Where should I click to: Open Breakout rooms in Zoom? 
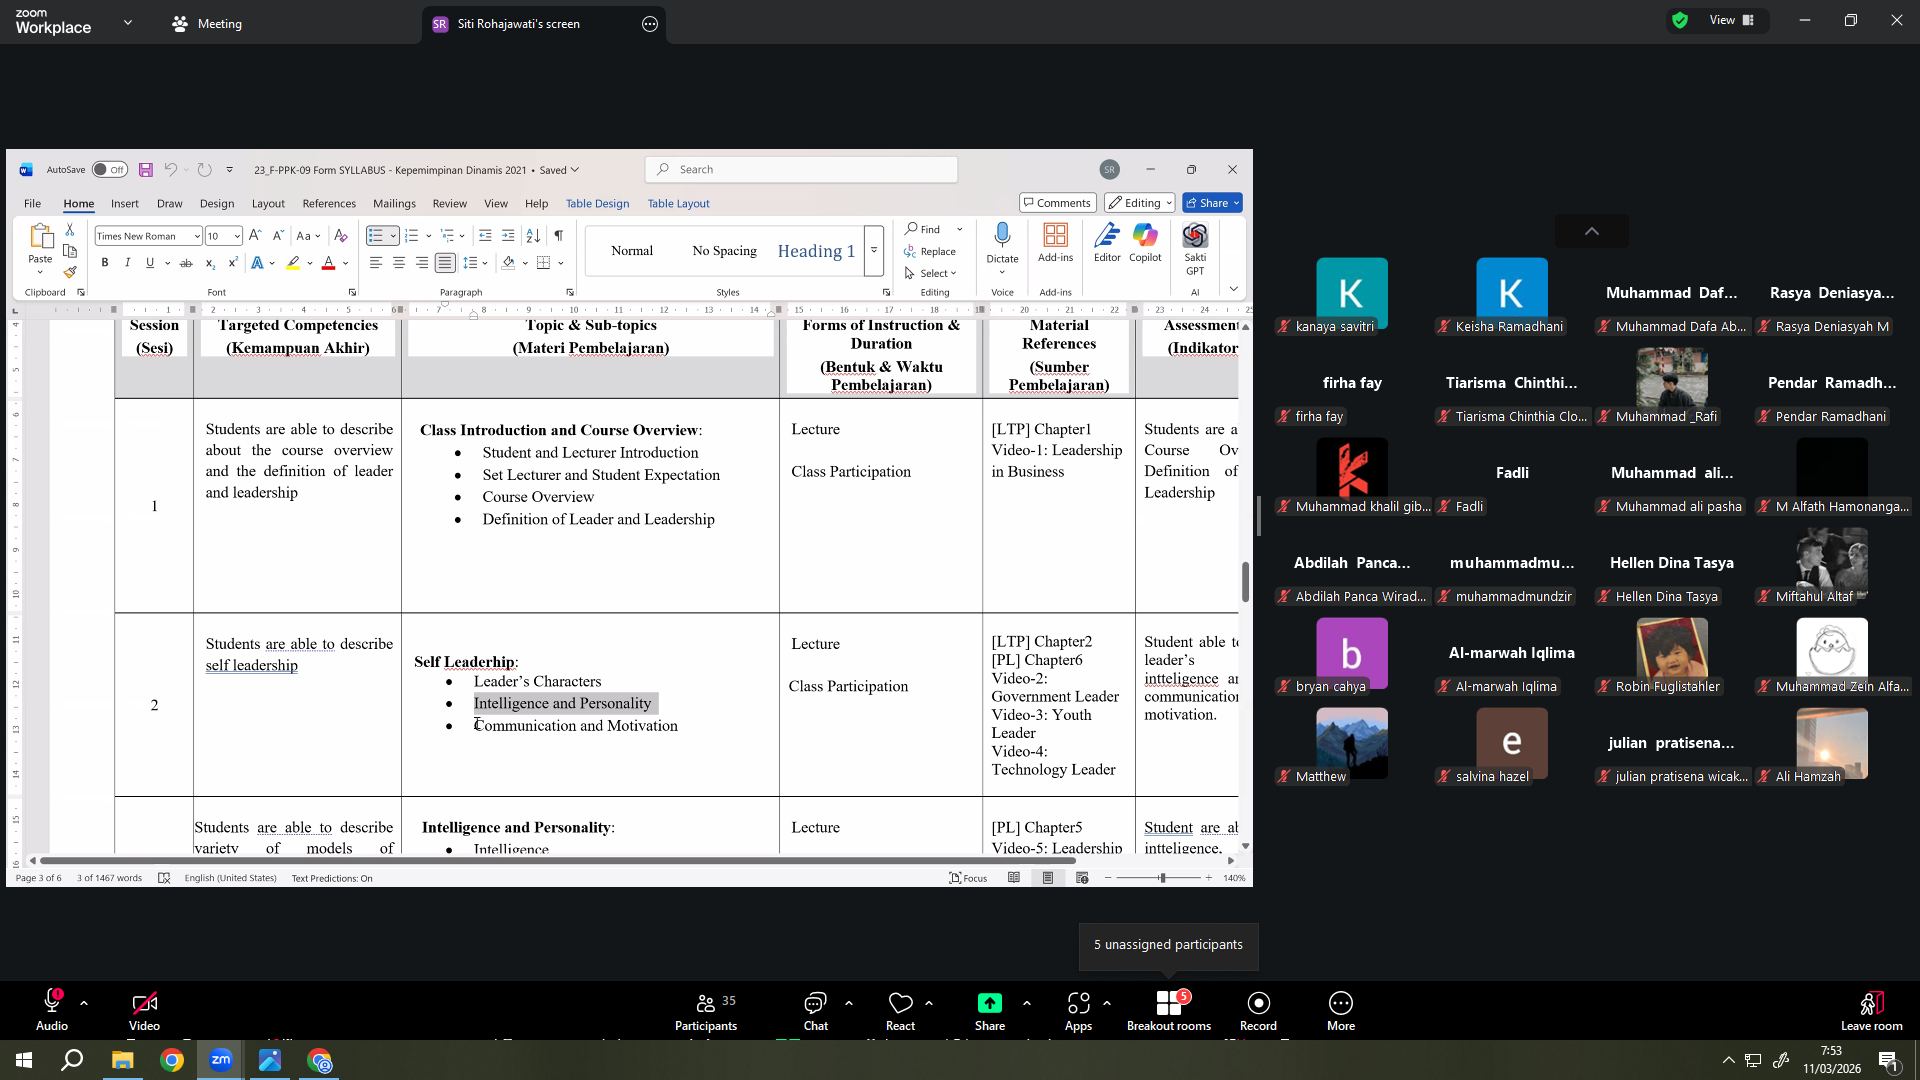[x=1169, y=1011]
